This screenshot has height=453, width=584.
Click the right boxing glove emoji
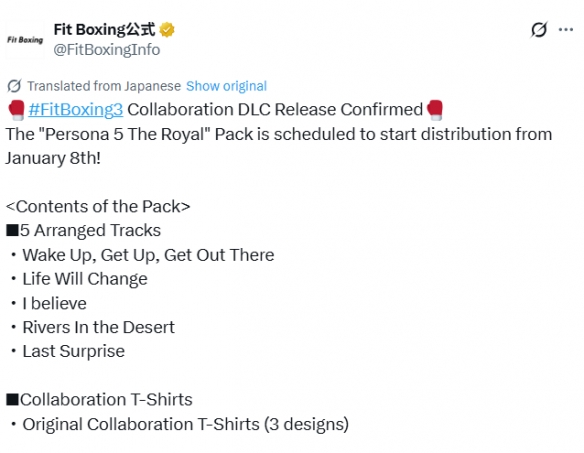click(435, 110)
